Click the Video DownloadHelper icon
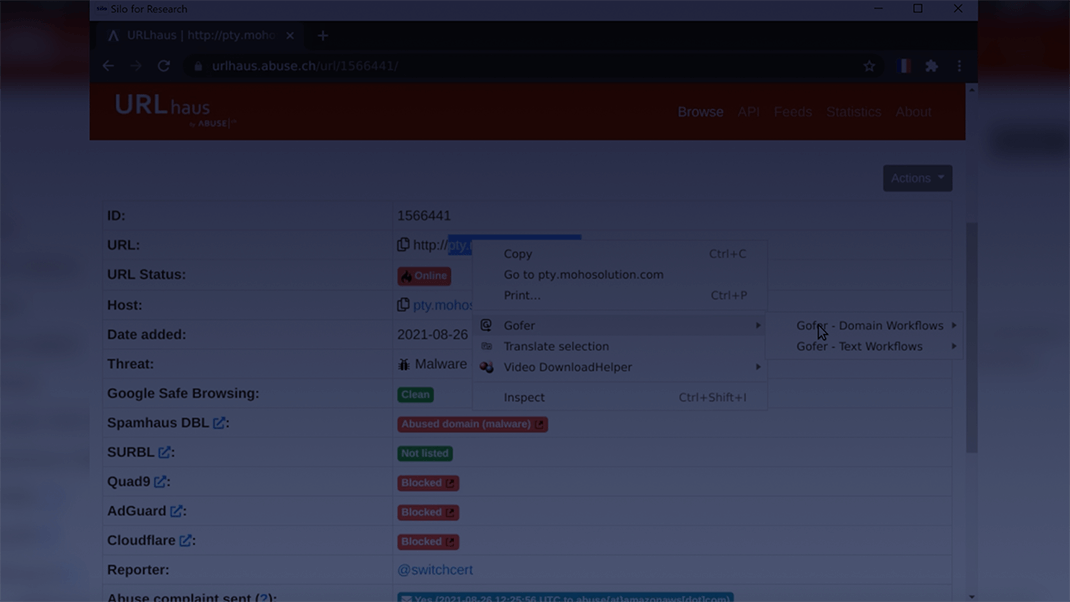This screenshot has height=602, width=1070. (486, 367)
